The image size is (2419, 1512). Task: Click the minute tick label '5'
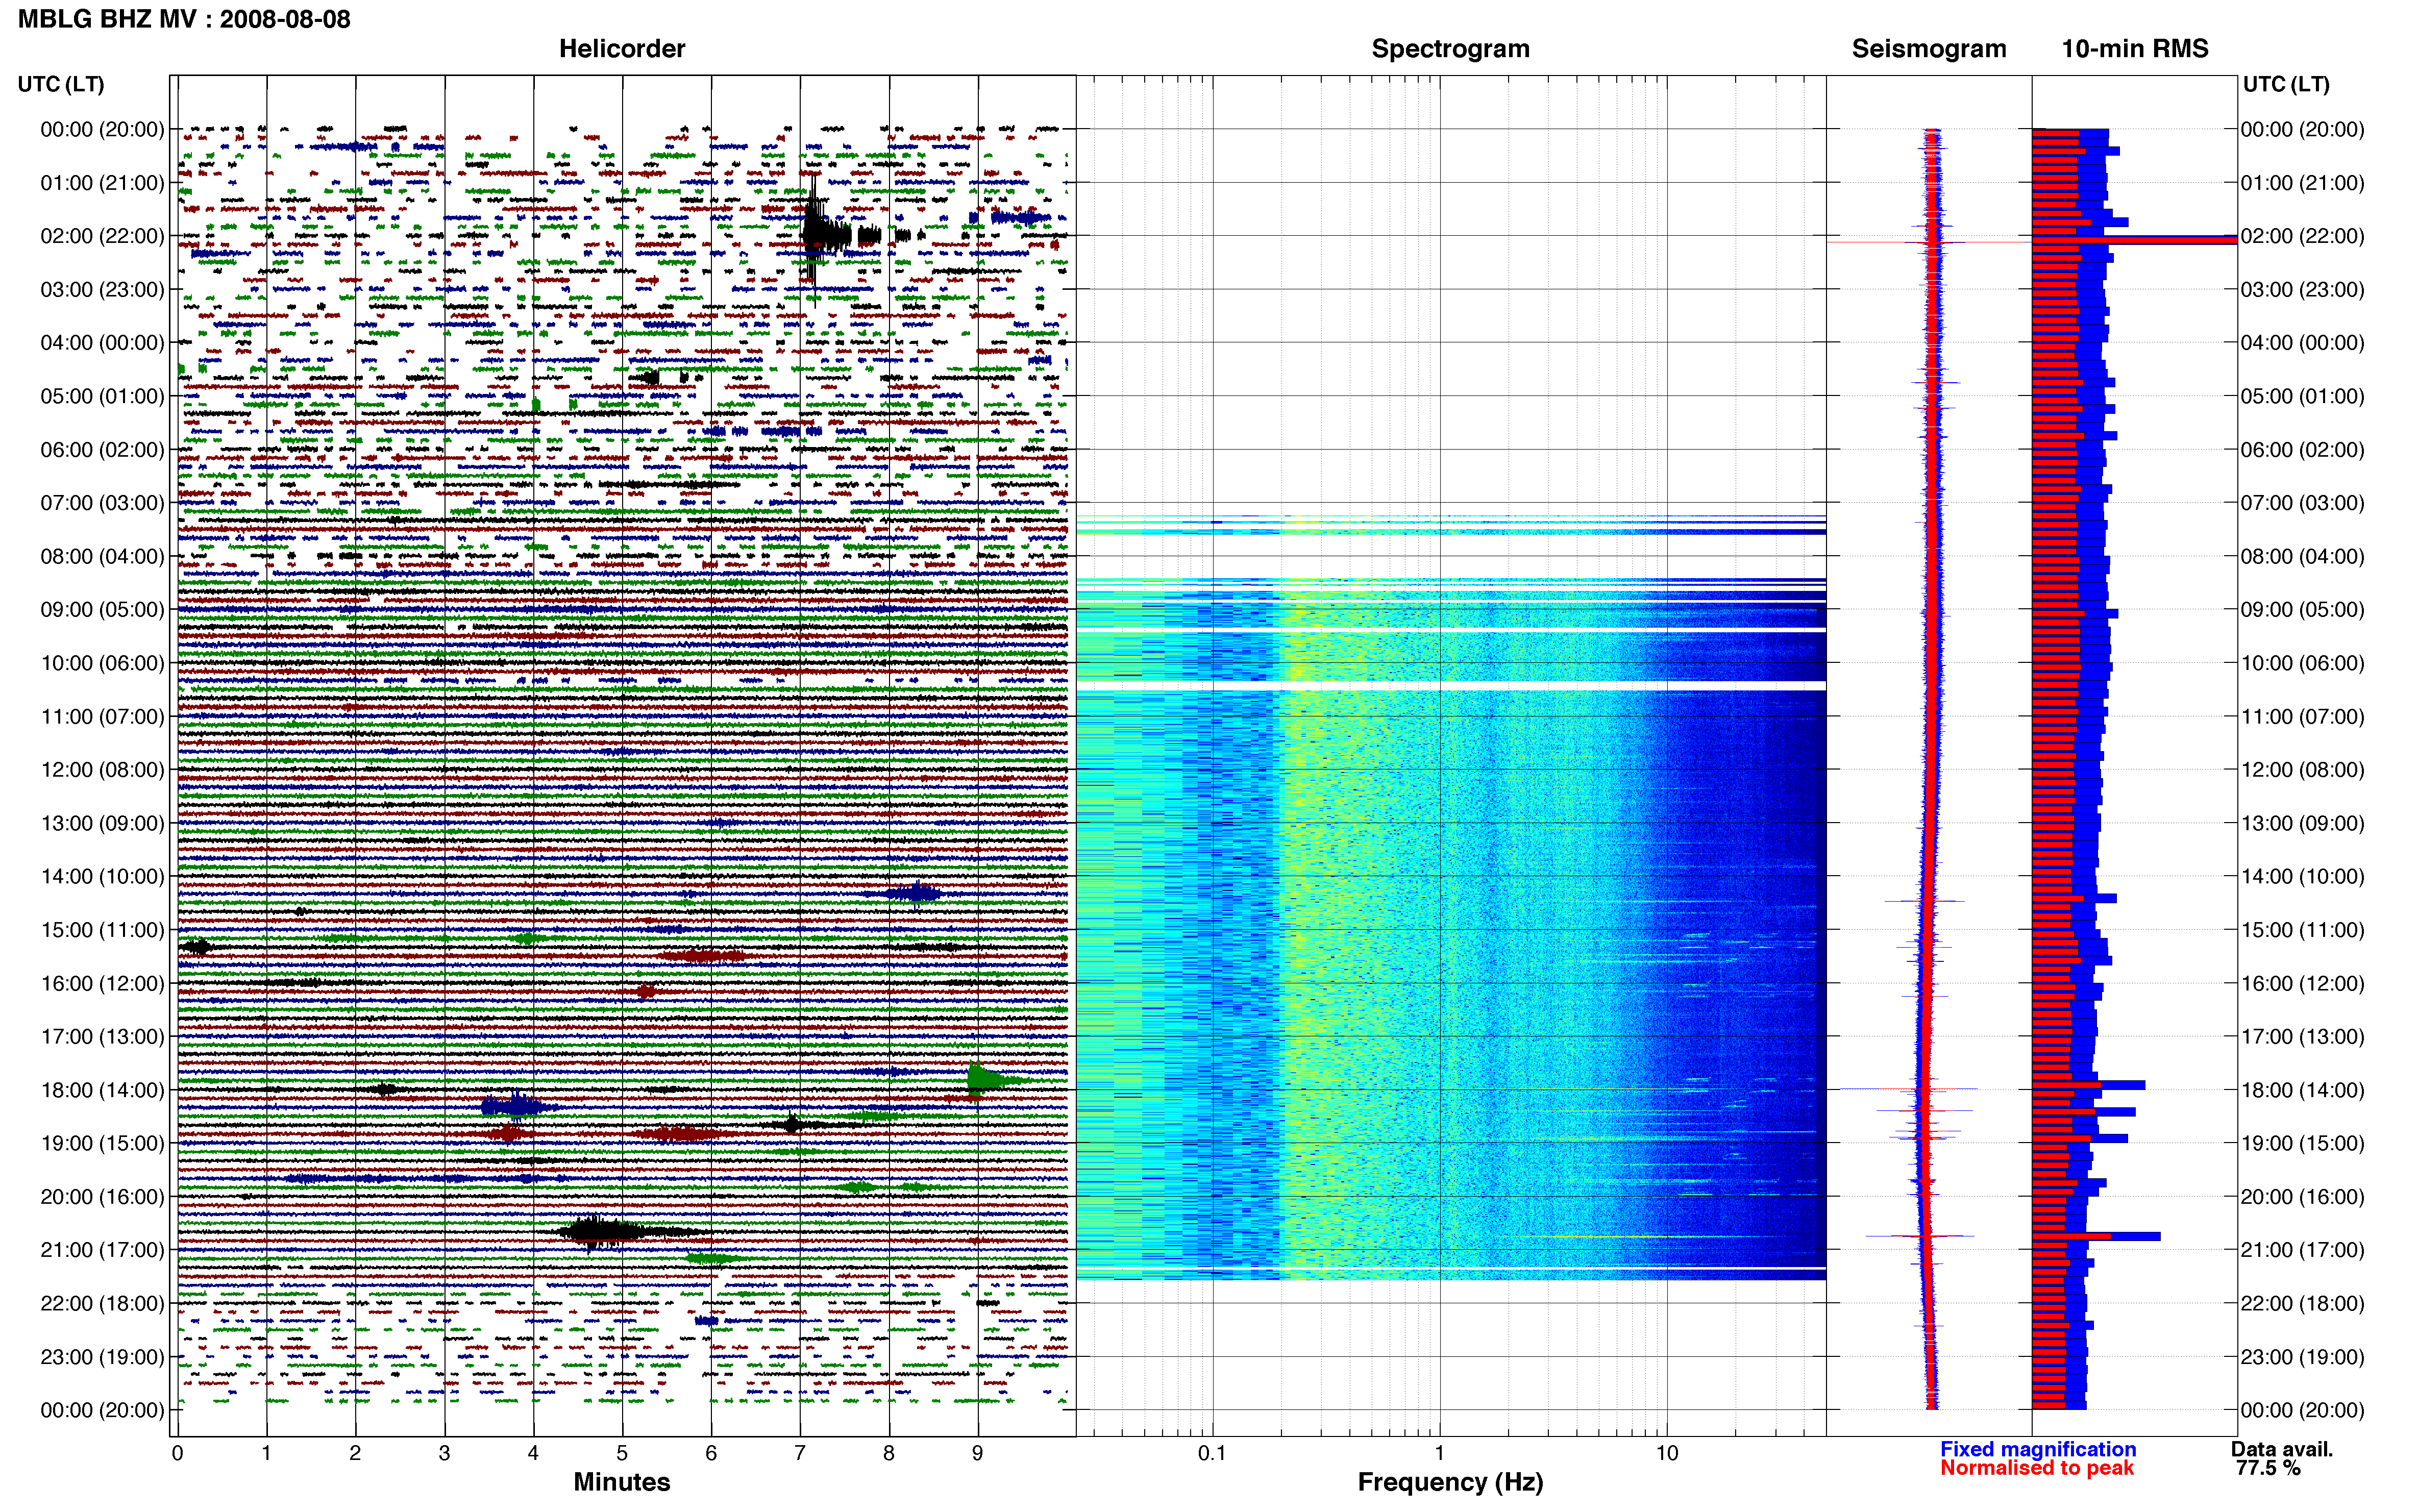[622, 1453]
